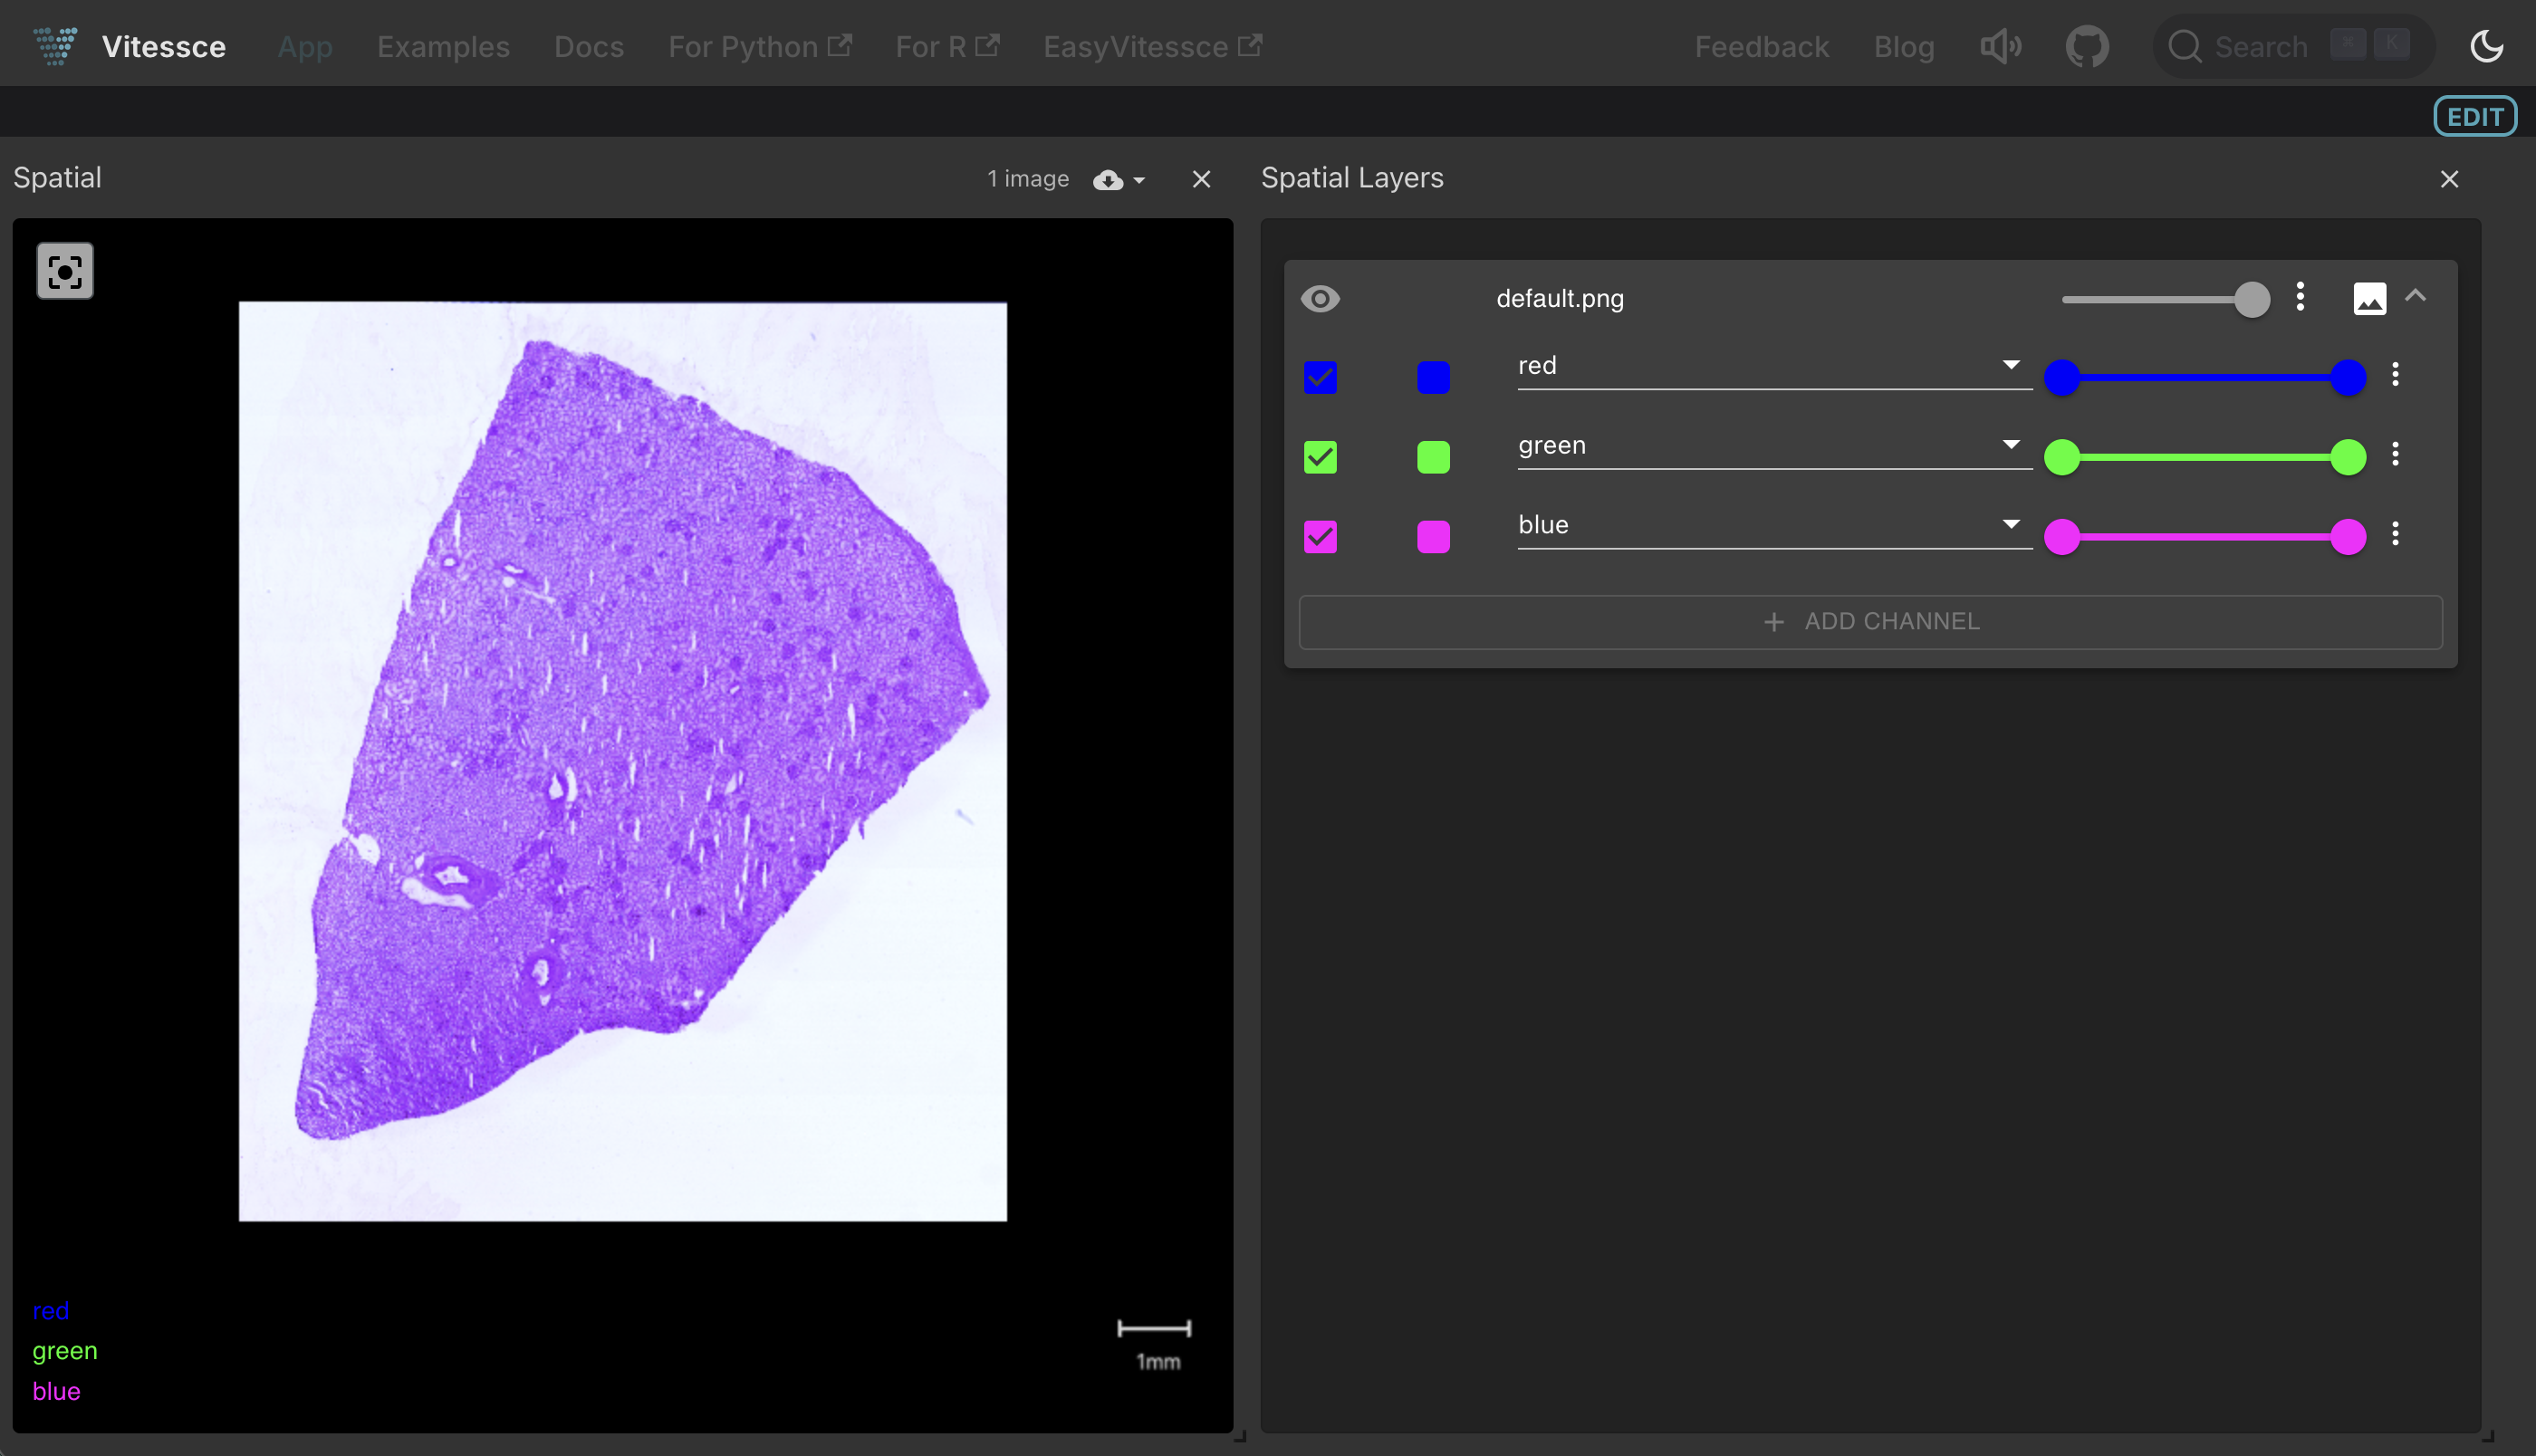Open red channel options three-dot menu

[2395, 375]
